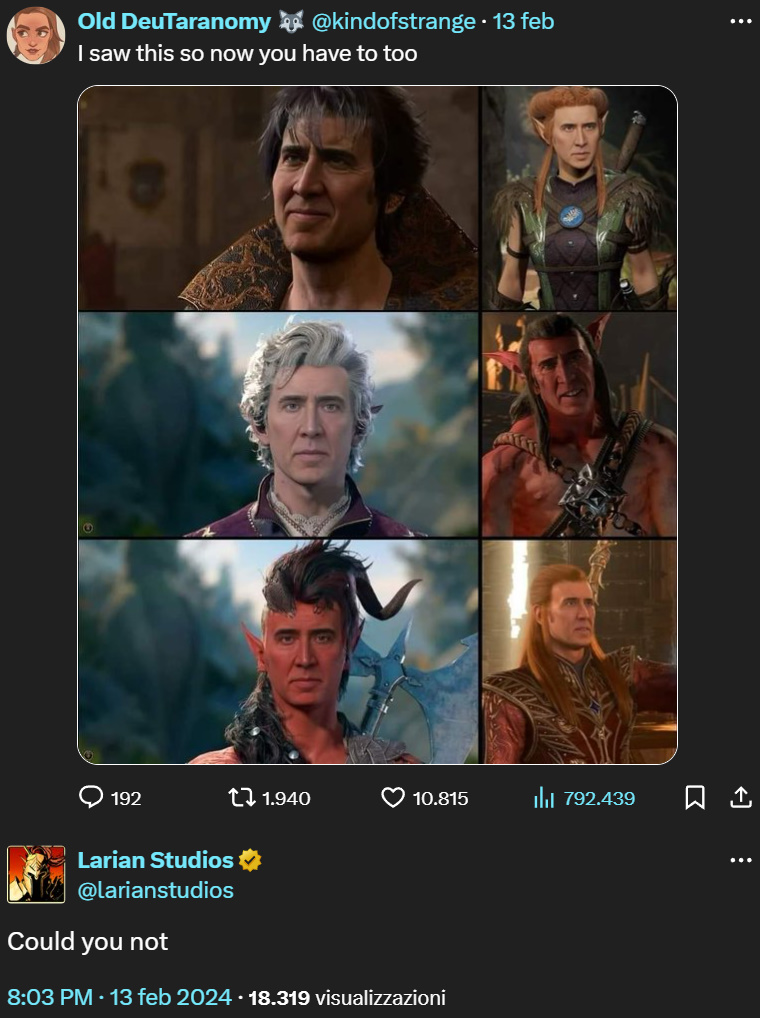Open the post view analytics icon

coord(544,797)
